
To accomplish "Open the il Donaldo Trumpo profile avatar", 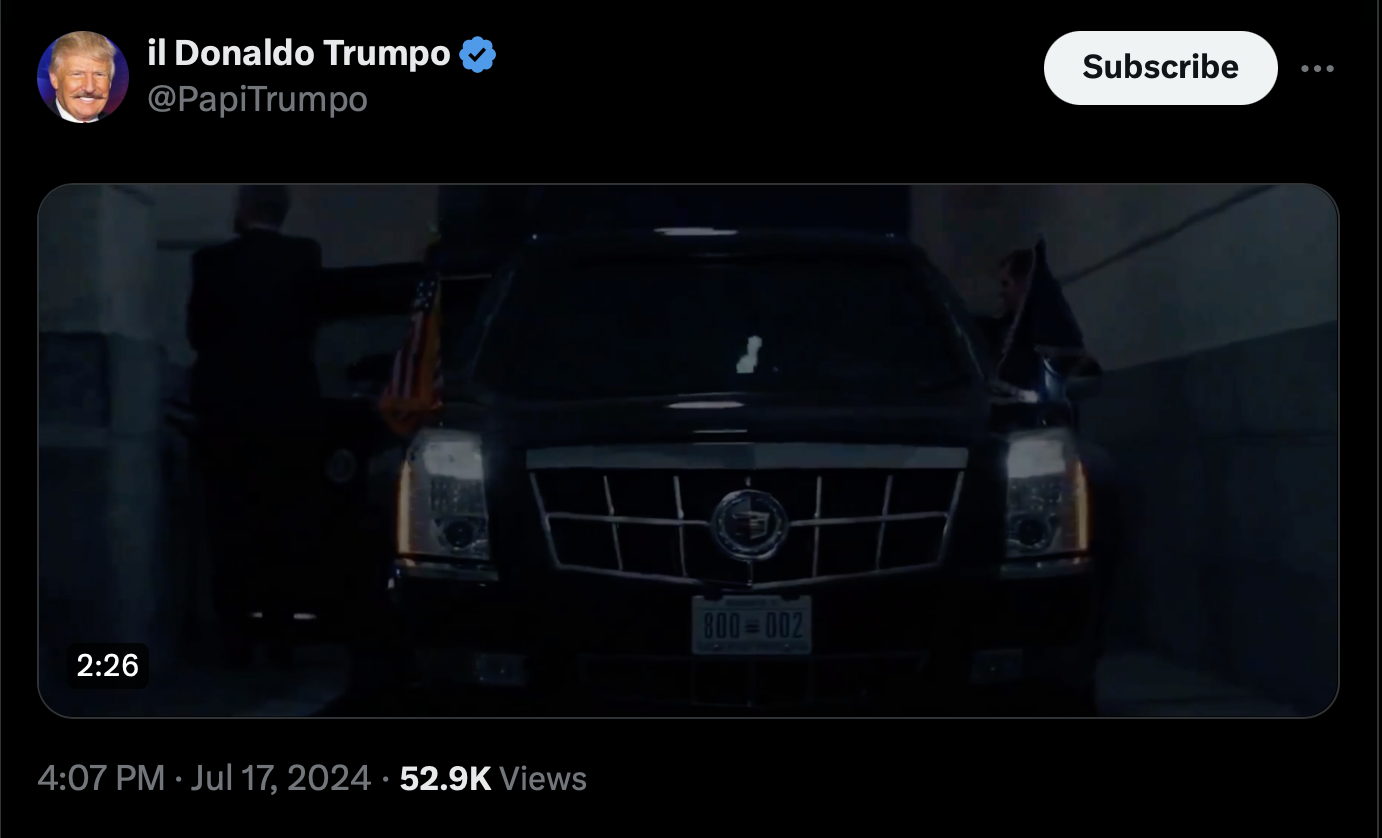I will click(x=83, y=76).
